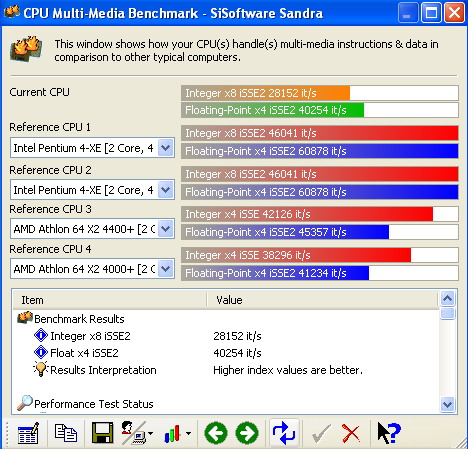468x449 pixels.
Task: Click the Results Interpretation lightbulb icon
Action: click(x=41, y=369)
